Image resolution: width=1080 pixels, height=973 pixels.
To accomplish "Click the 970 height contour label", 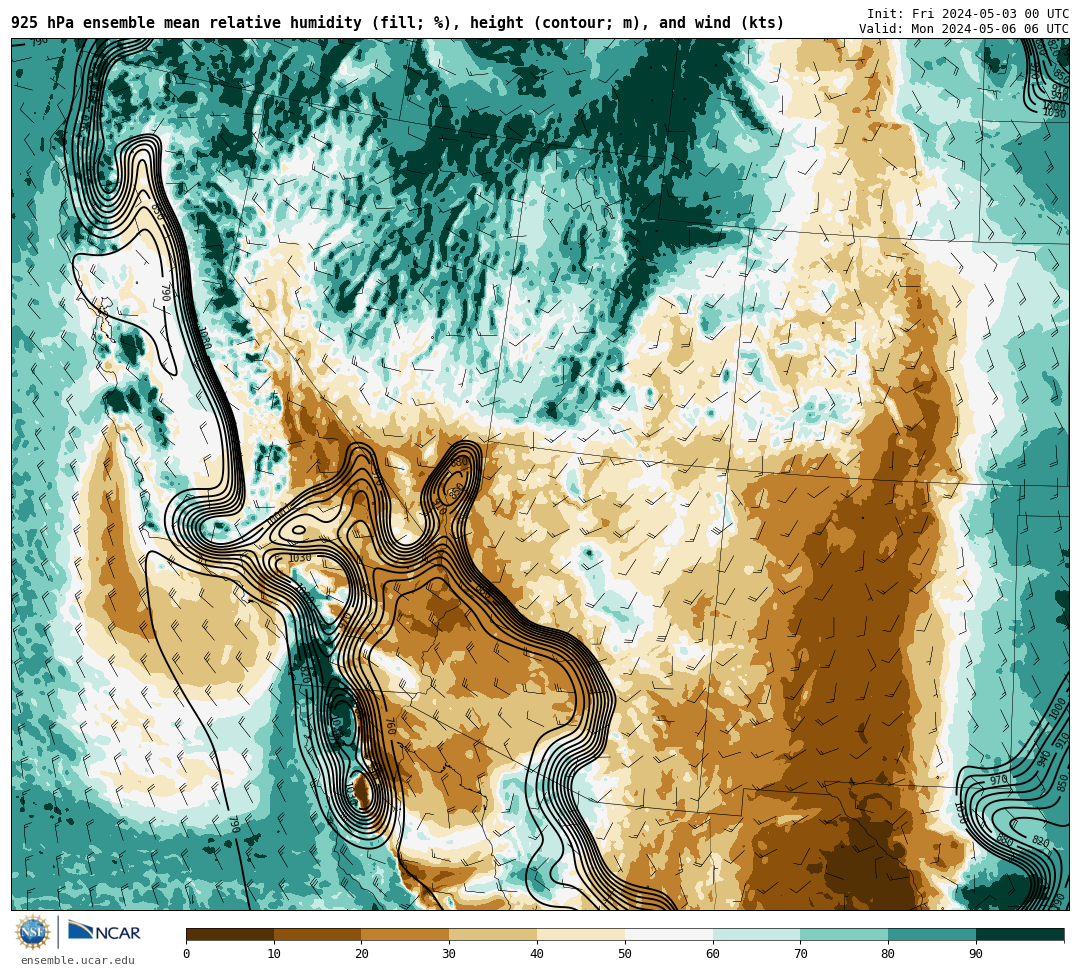I will (x=998, y=780).
